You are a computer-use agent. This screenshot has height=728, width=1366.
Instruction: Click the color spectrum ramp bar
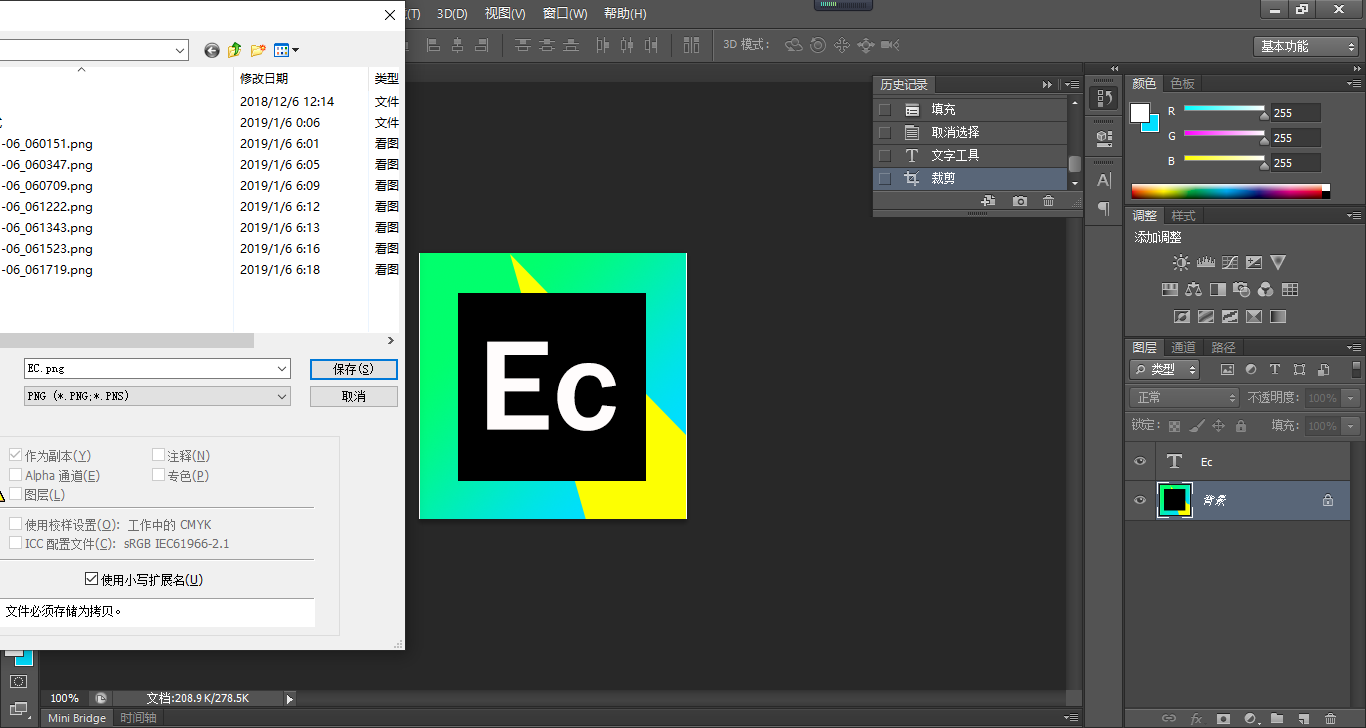coord(1226,192)
